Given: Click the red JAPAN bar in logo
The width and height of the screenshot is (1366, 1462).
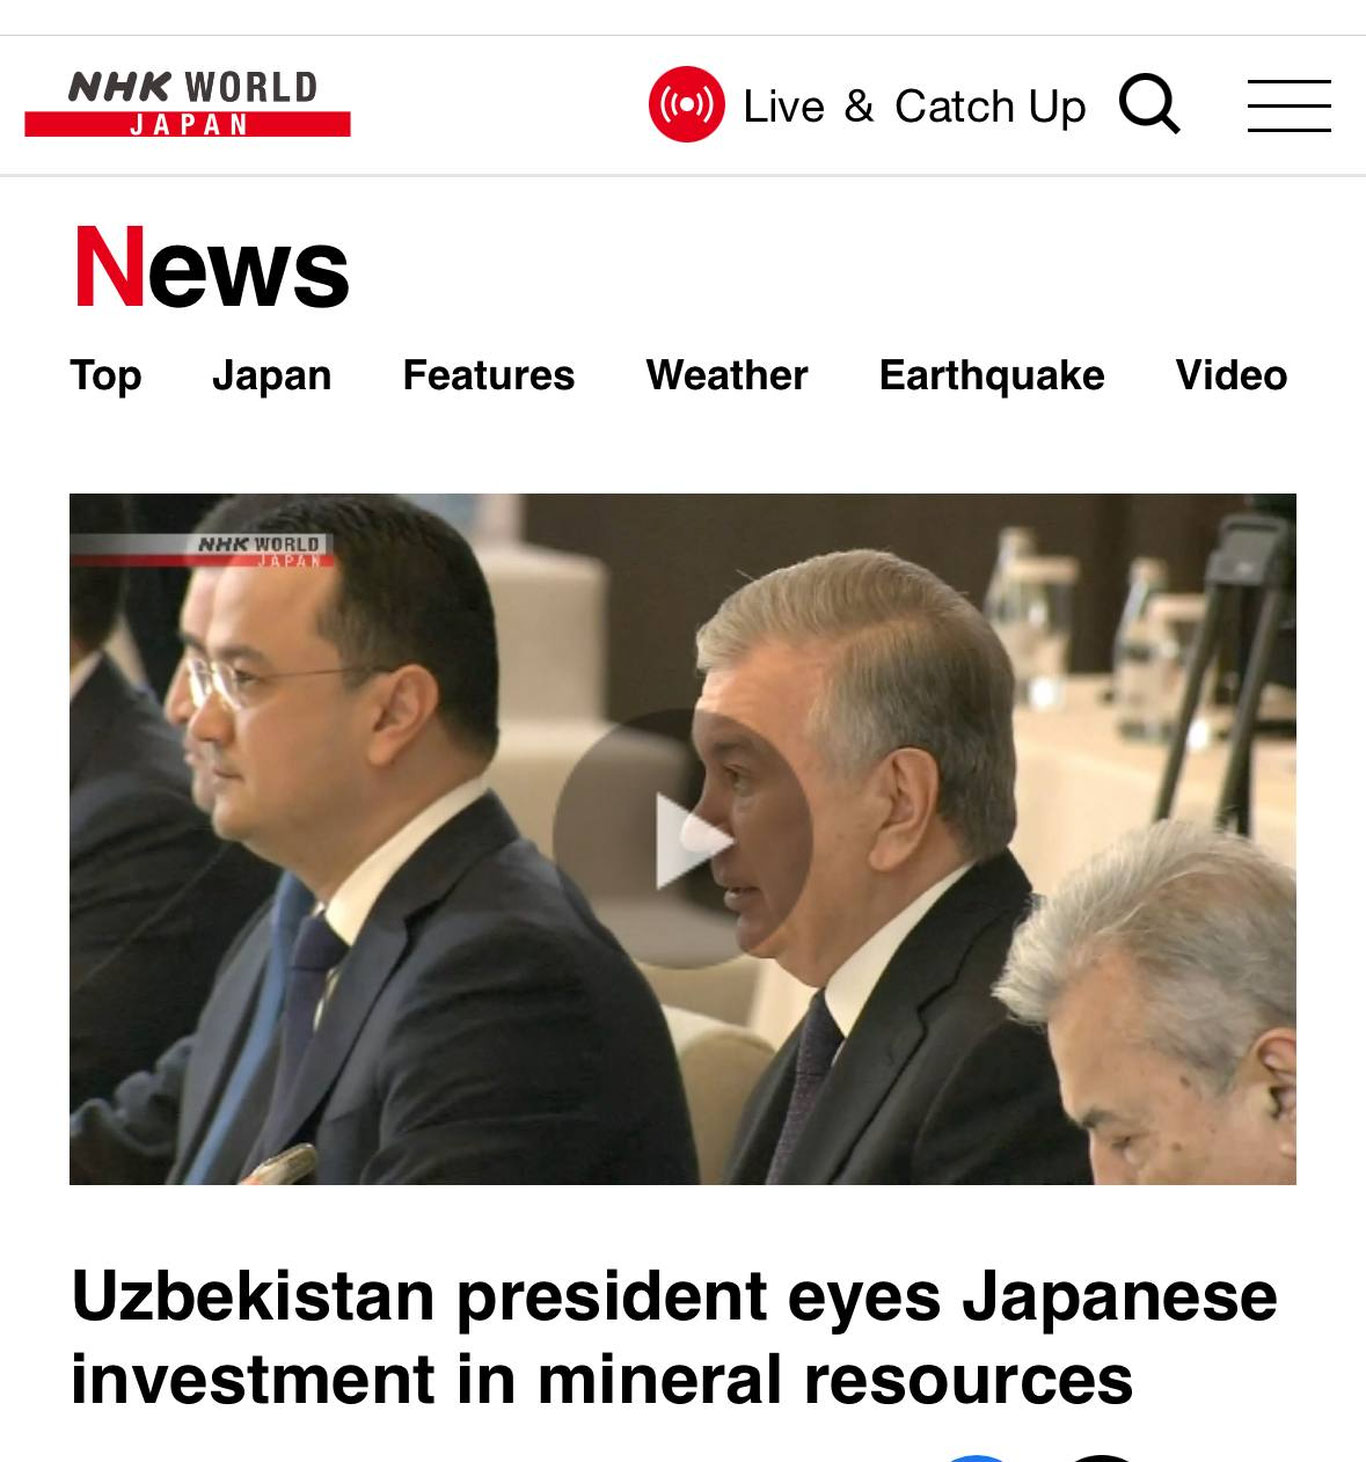Looking at the screenshot, I should pos(188,124).
